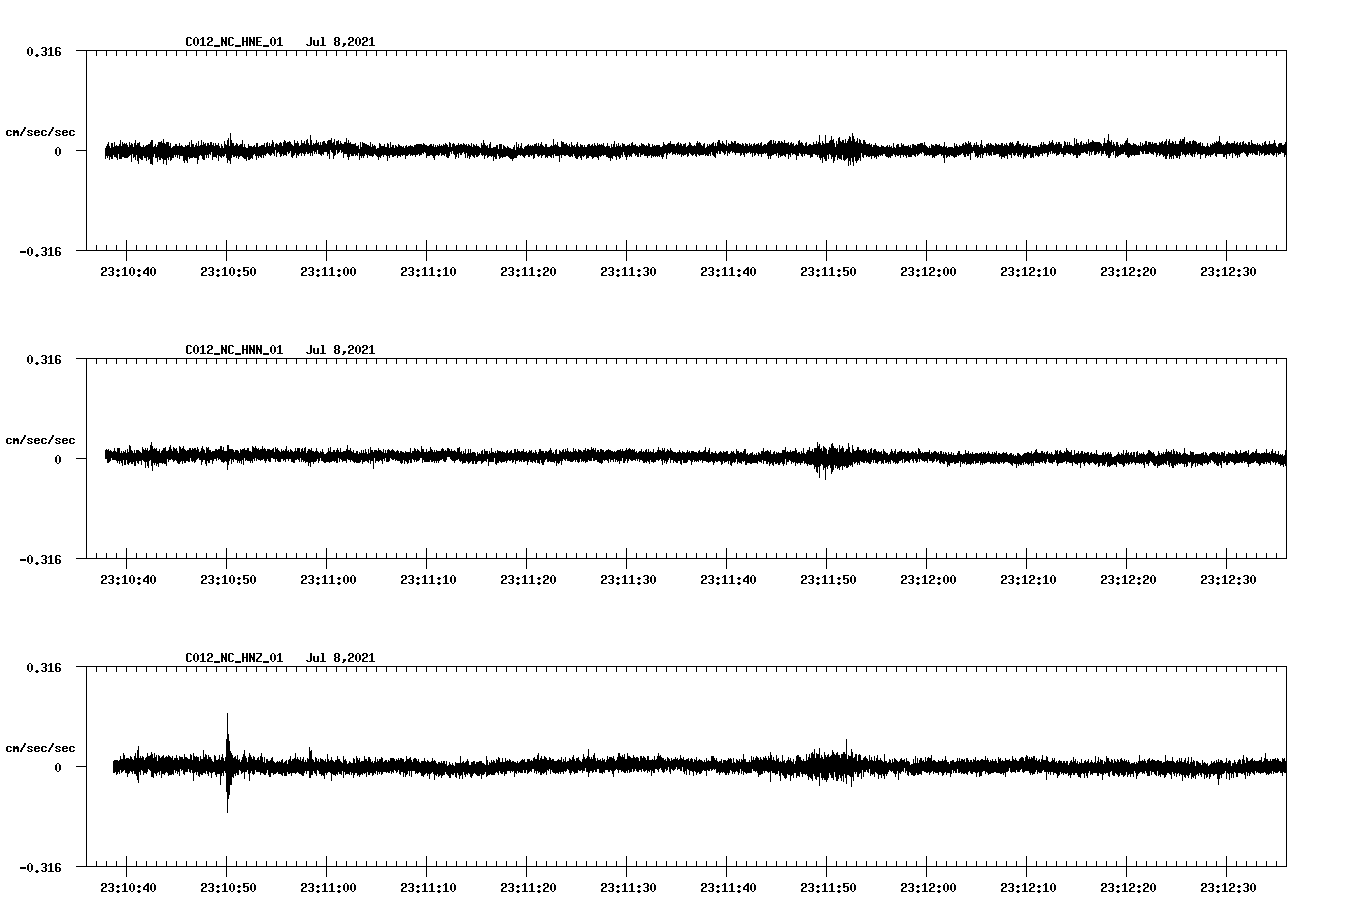Click the dip near 23:11:50 on HNN trace
The width and height of the screenshot is (1358, 924).
(x=820, y=470)
